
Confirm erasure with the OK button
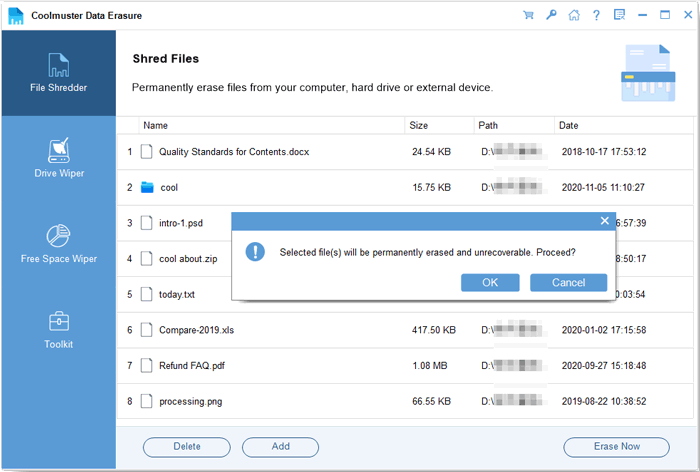point(490,282)
